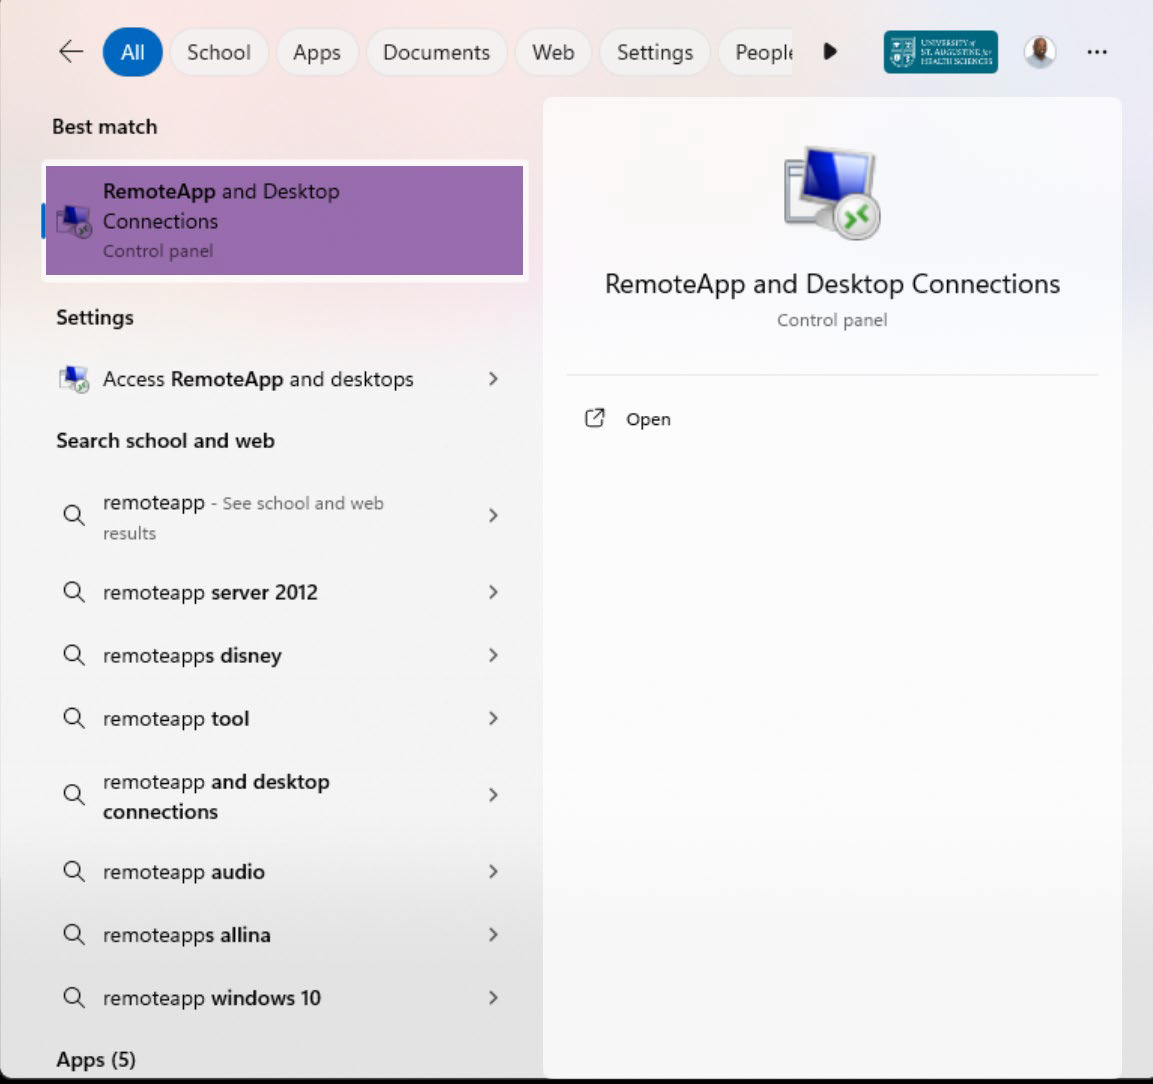Click the RemoteApp and Desktop Connections preview title

pos(832,284)
